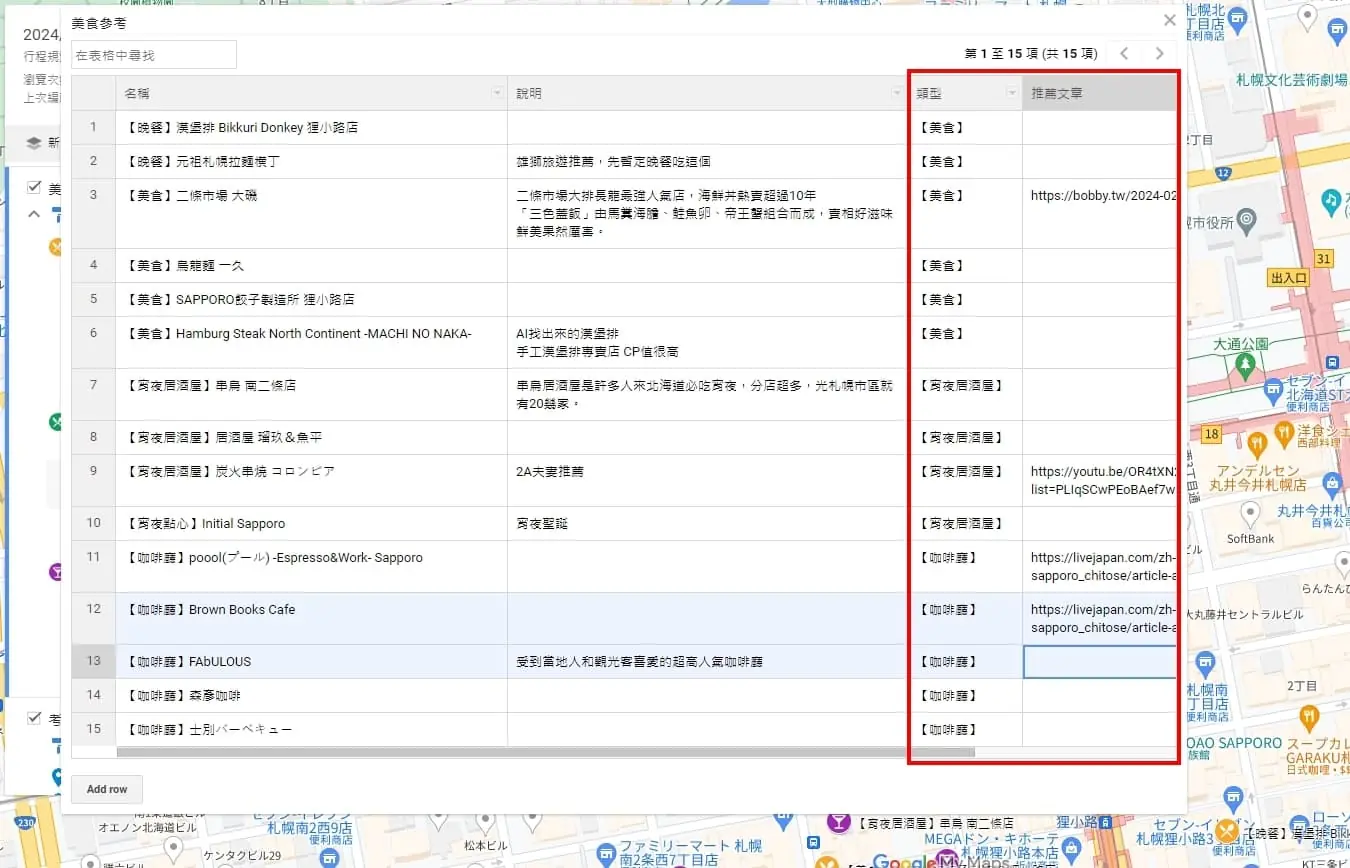
Task: Click the purple bar marker for 串鳥 南二條店 on map
Action: pyautogui.click(x=837, y=823)
